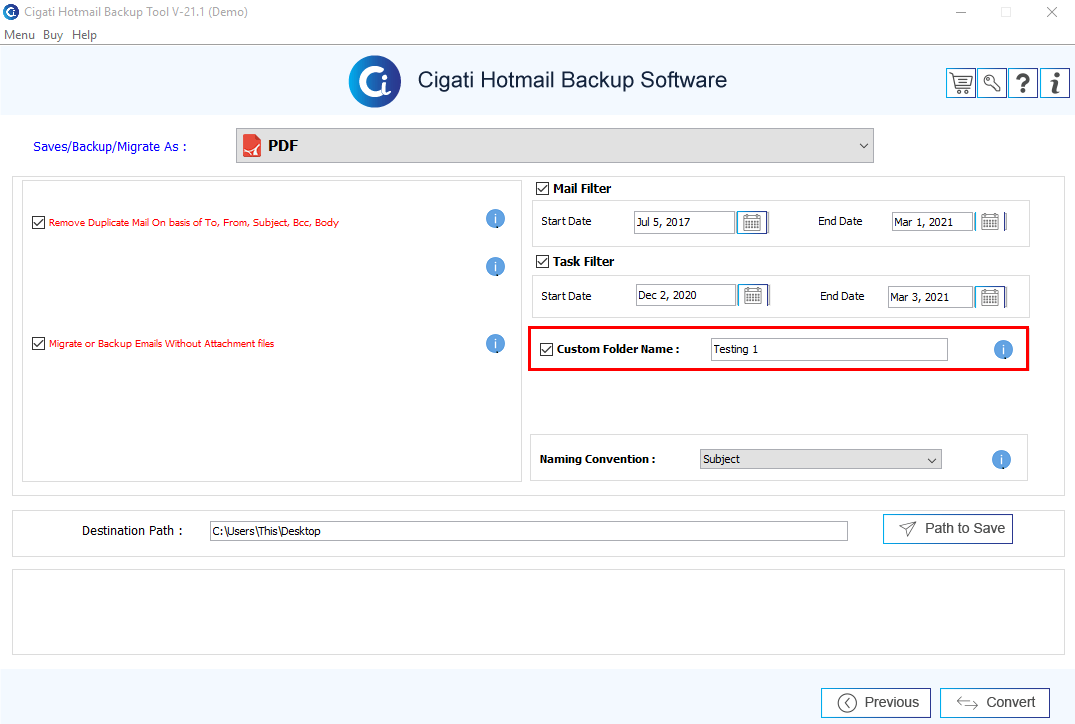Viewport: 1075px width, 724px height.
Task: Open the Buy menu
Action: point(53,35)
